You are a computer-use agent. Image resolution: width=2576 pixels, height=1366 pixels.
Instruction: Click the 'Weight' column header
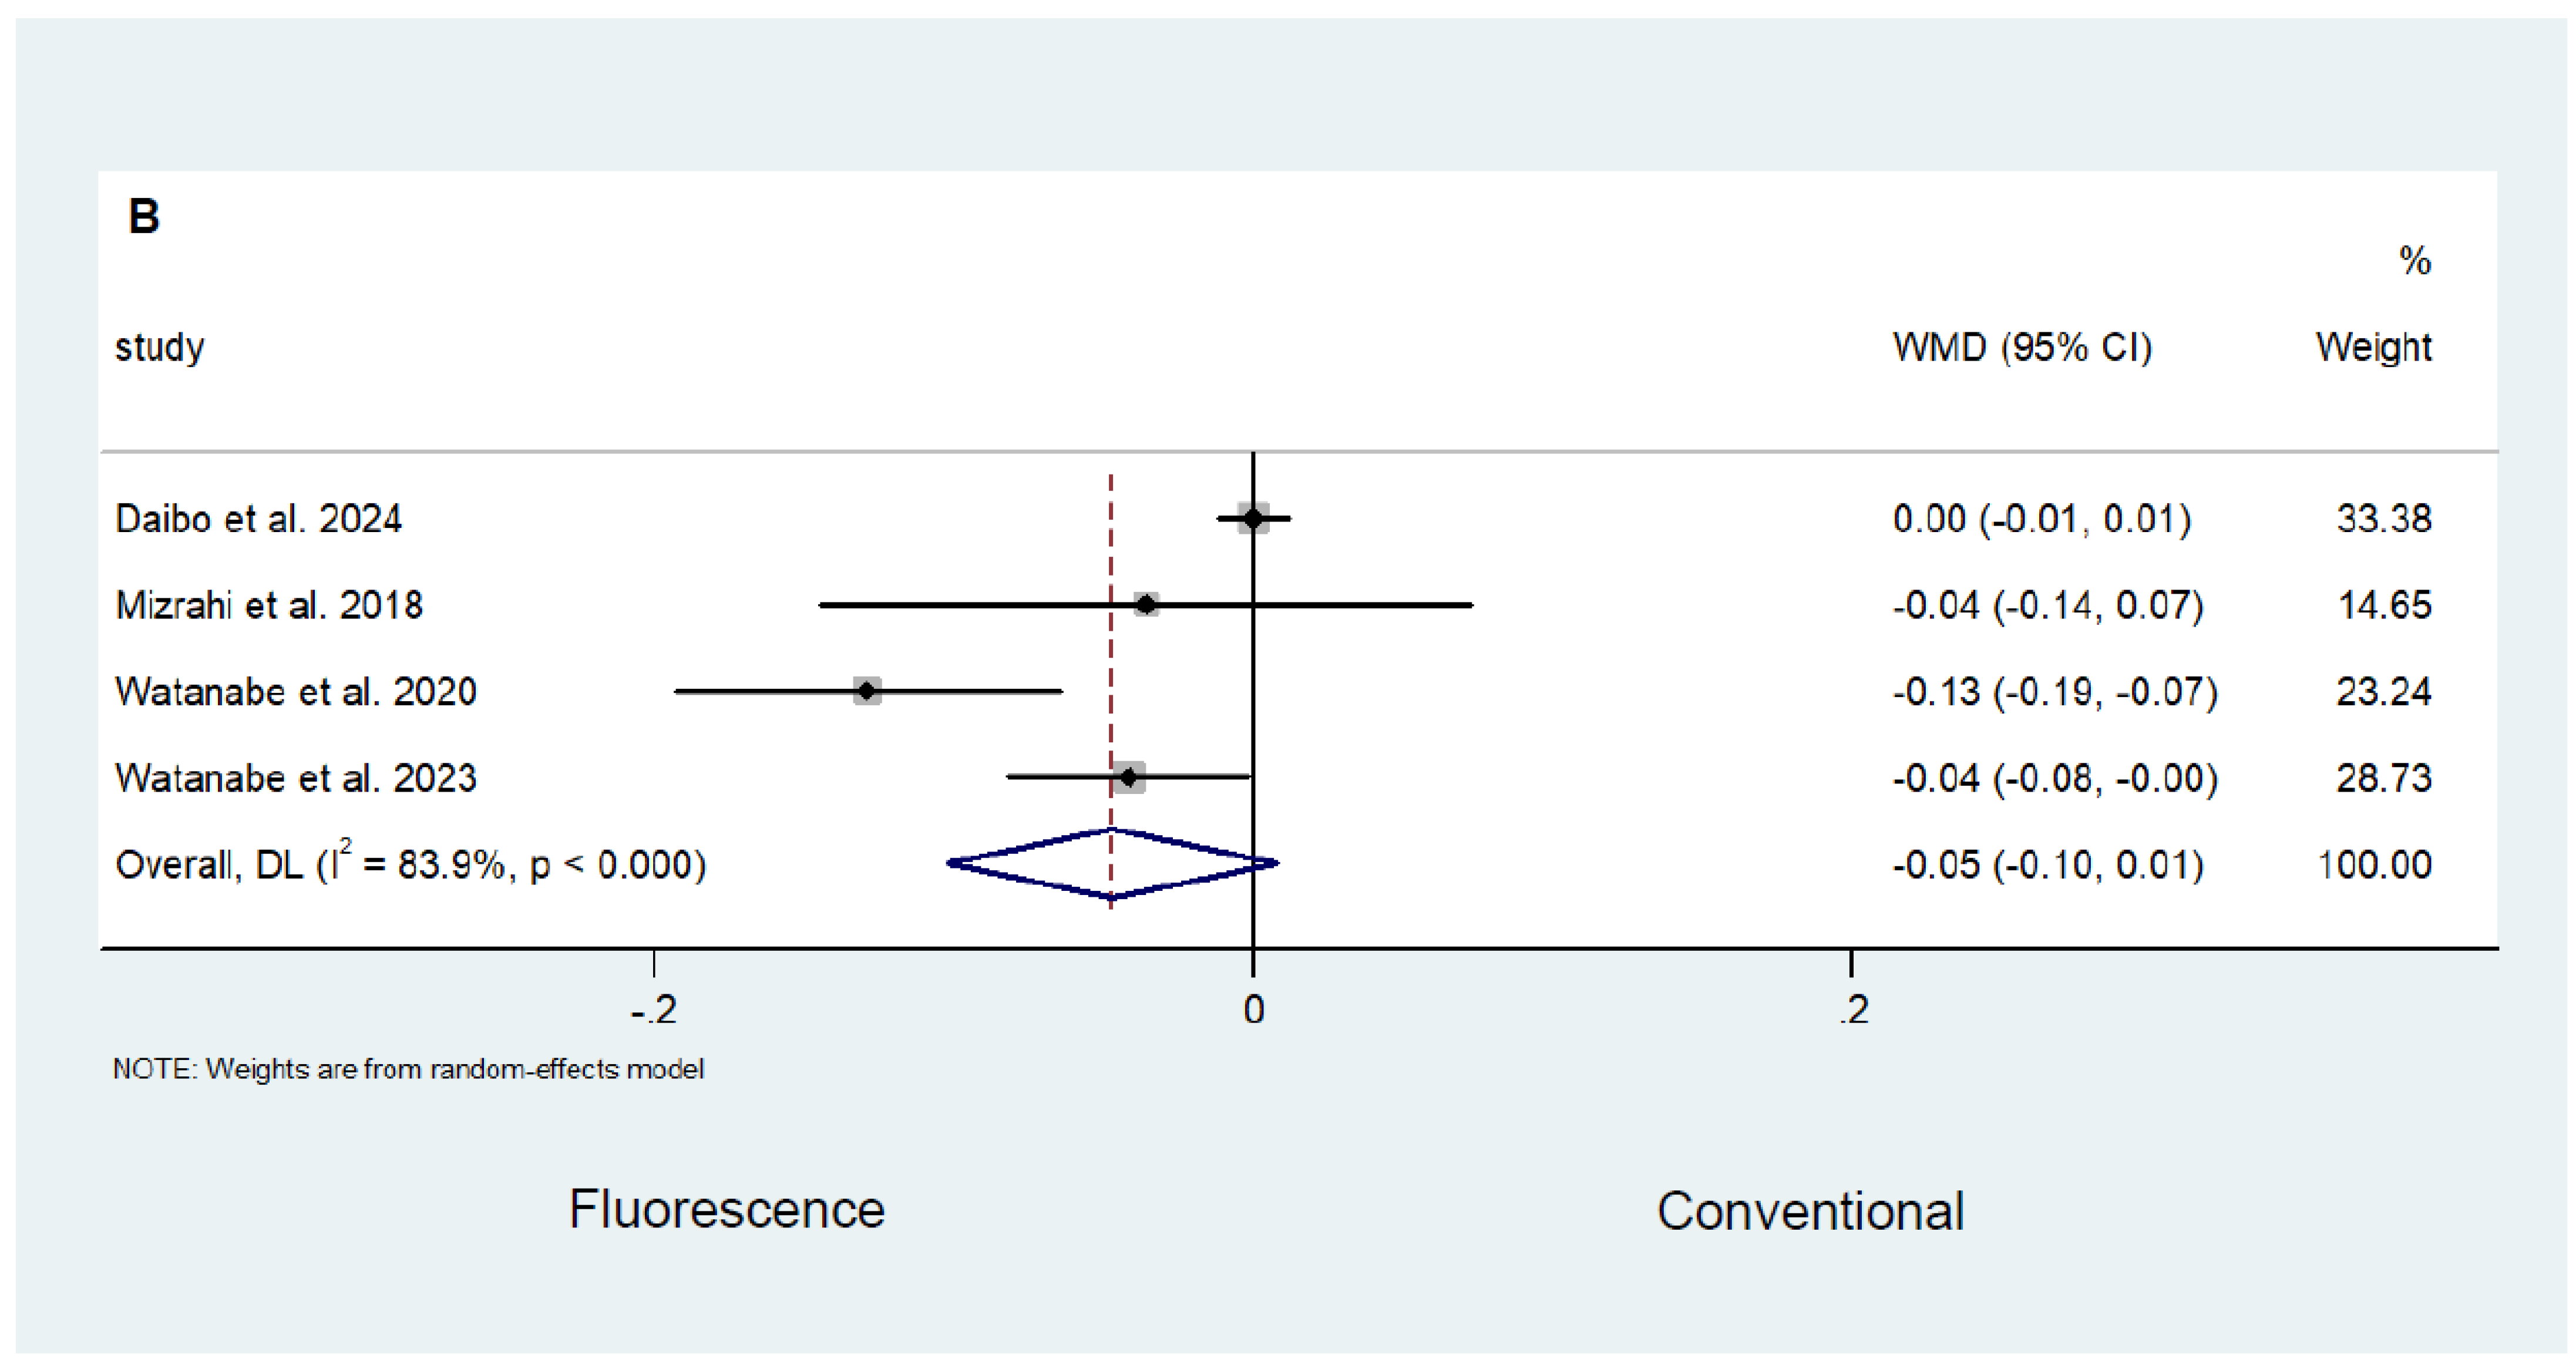point(2373,347)
